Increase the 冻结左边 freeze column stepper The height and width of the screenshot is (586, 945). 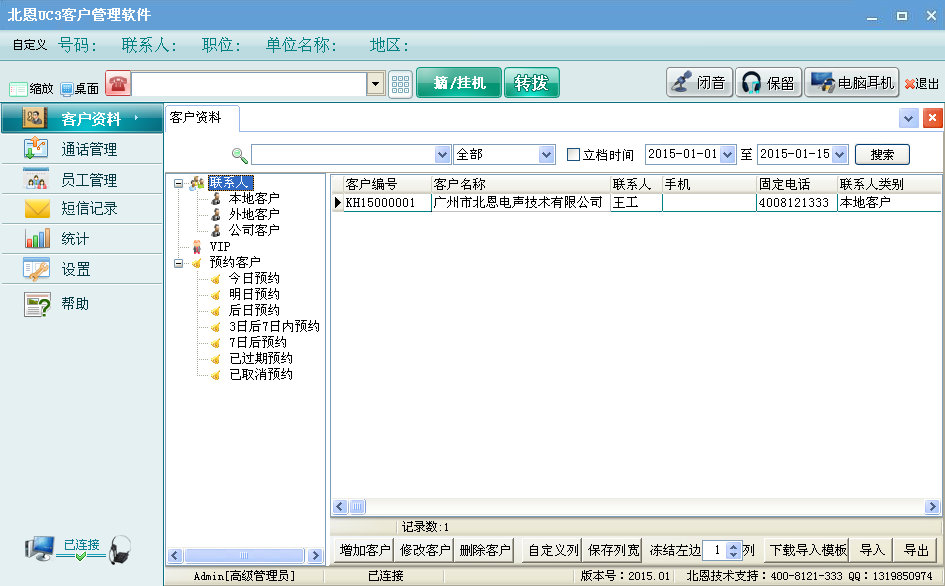point(732,545)
